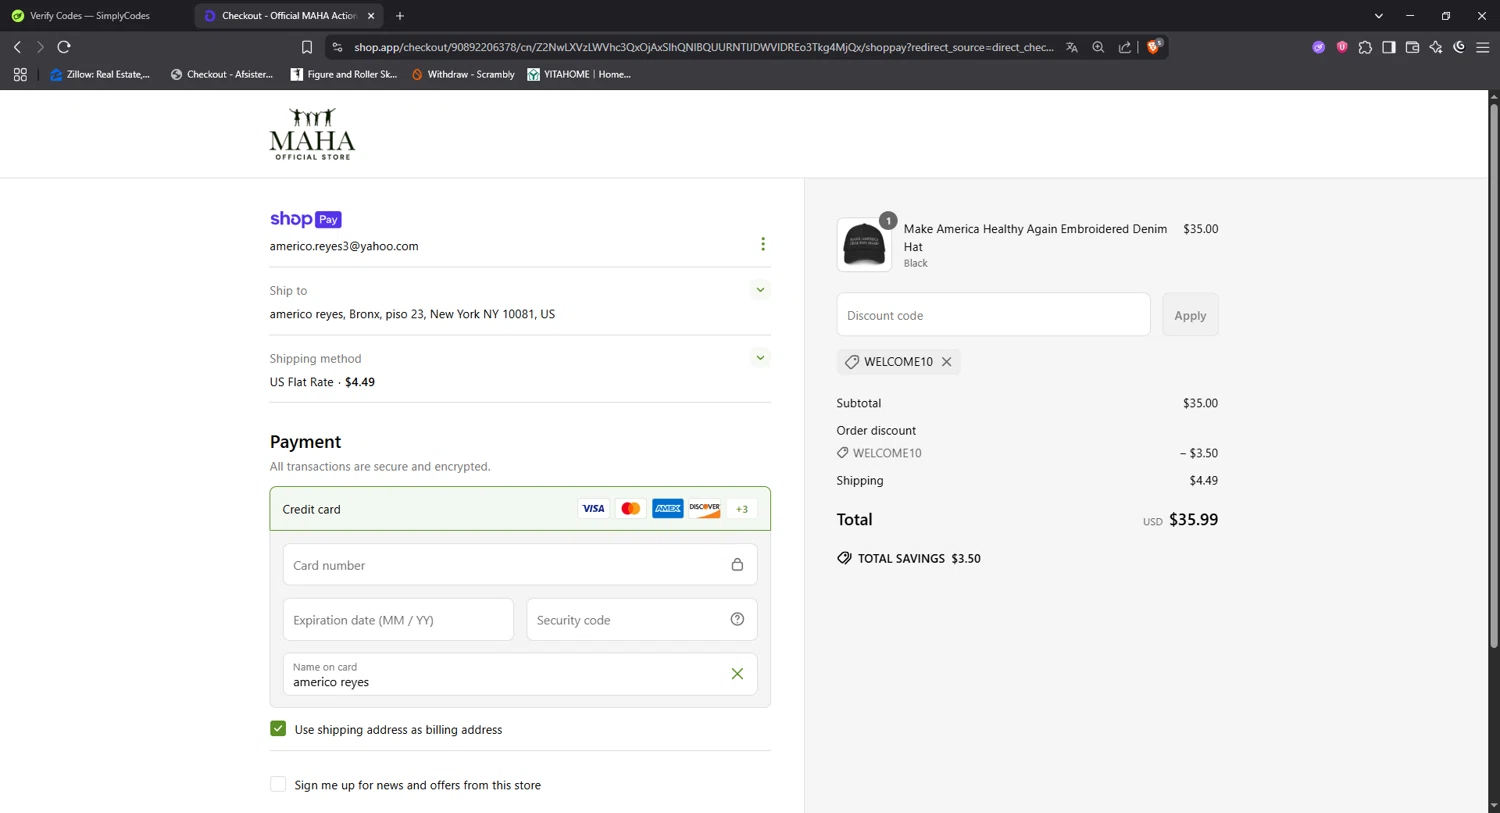Click the red shield extension icon
Viewport: 1500px width, 813px height.
click(1342, 47)
